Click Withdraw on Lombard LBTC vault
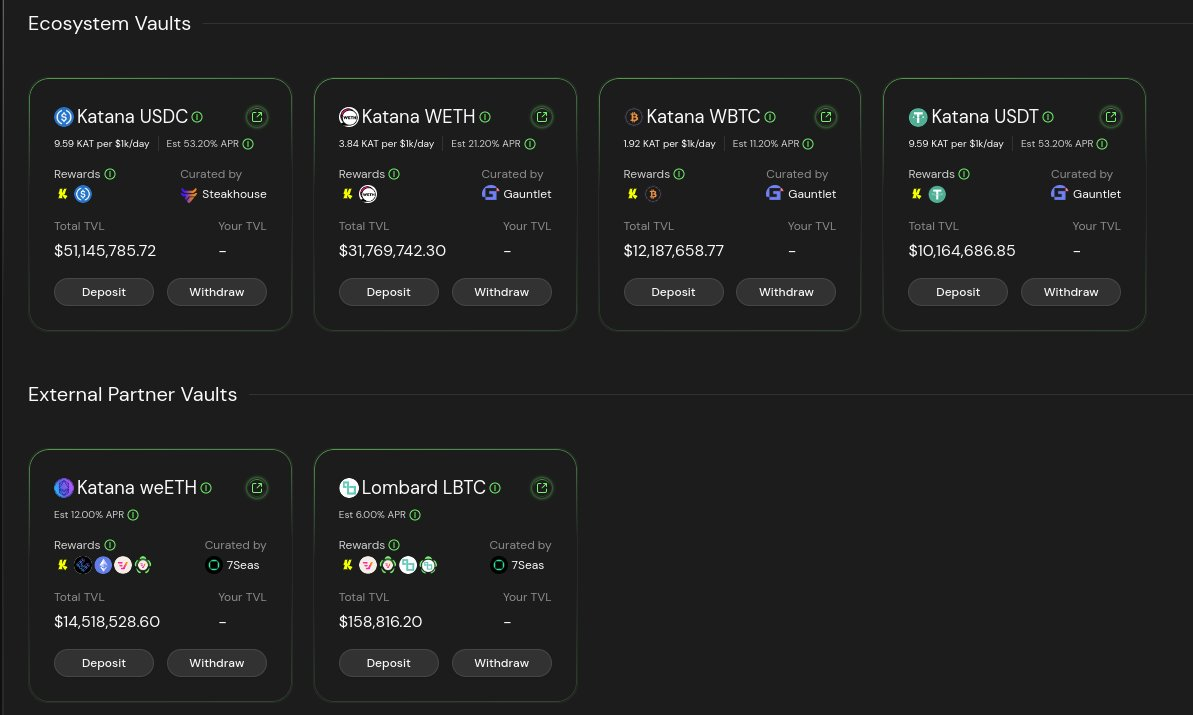 pos(501,663)
